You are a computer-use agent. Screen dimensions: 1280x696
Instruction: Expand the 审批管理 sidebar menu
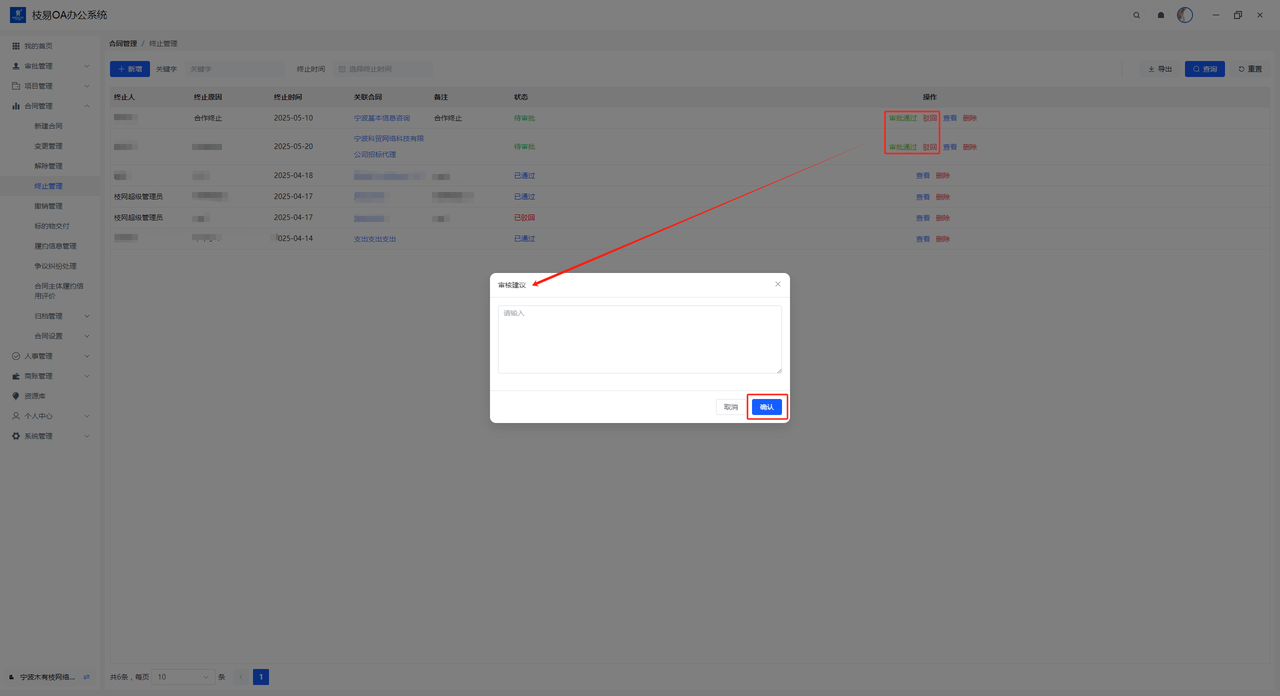(50, 66)
